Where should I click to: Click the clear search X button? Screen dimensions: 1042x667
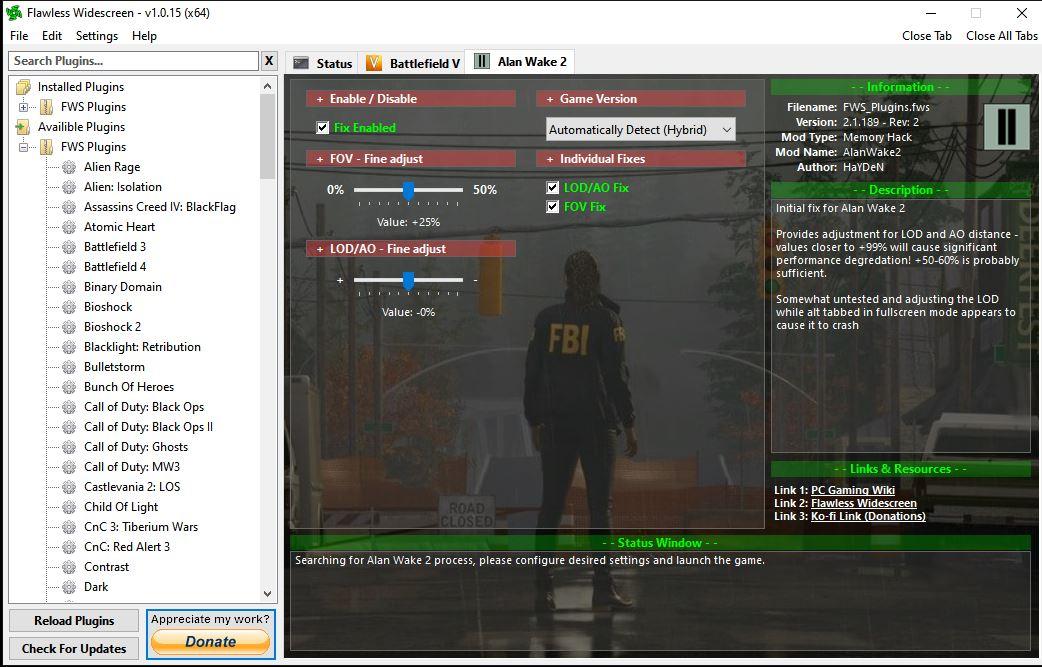(x=268, y=61)
